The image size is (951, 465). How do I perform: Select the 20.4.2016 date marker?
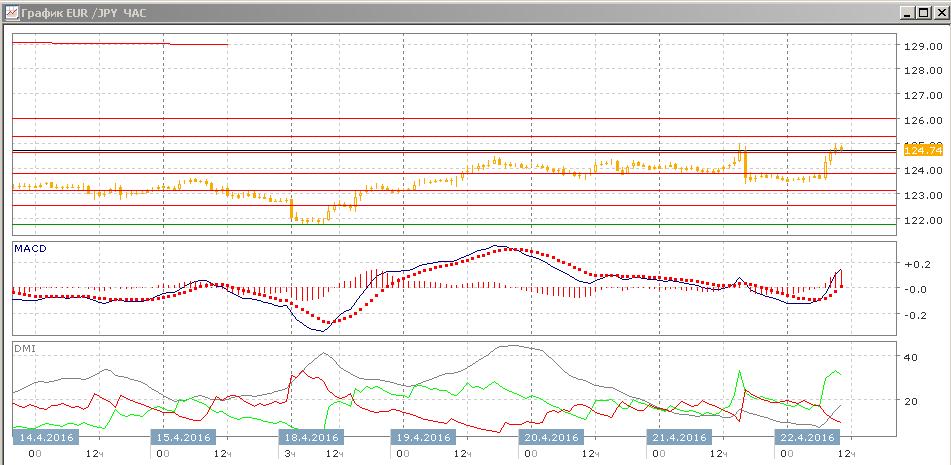point(551,437)
